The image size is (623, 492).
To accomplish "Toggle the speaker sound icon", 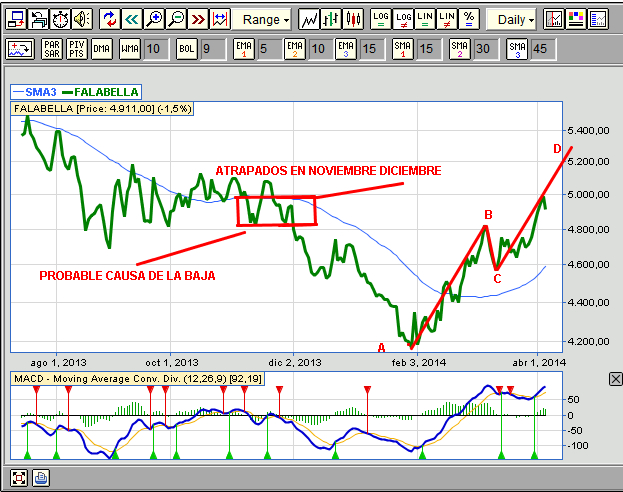I will tap(82, 19).
